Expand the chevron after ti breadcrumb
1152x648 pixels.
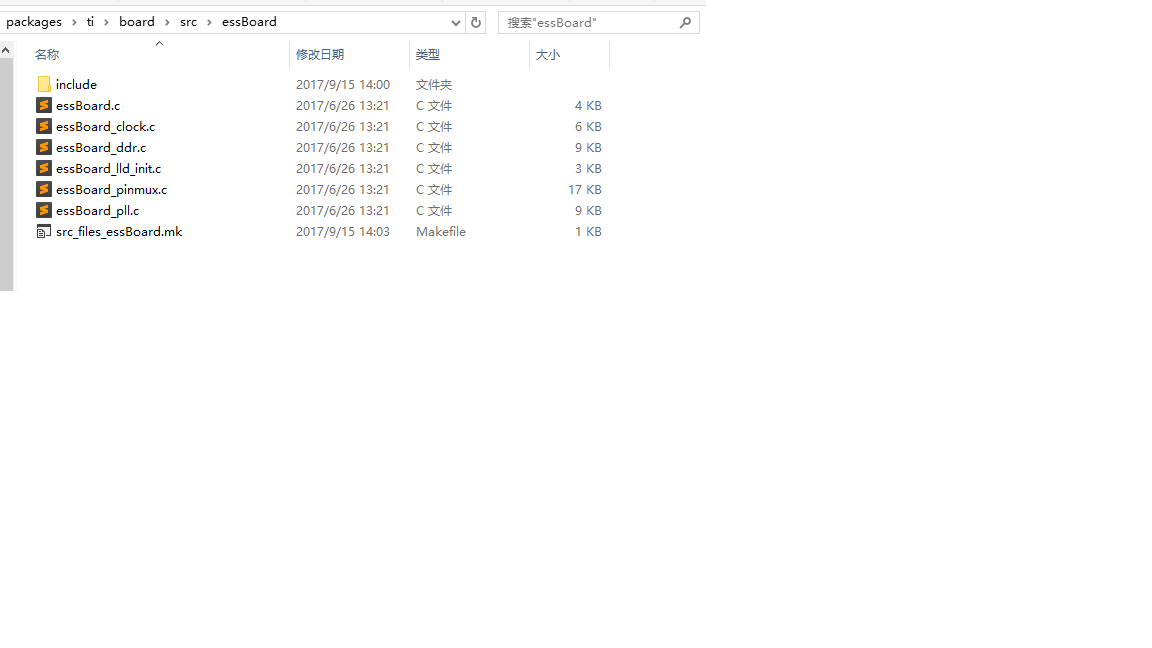[x=107, y=23]
